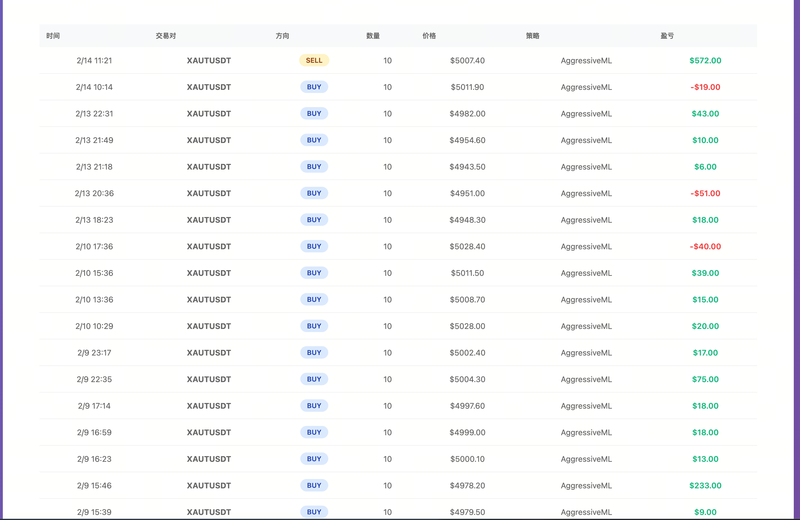Select the $233.00 profit value
This screenshot has width=800, height=520.
coord(705,486)
